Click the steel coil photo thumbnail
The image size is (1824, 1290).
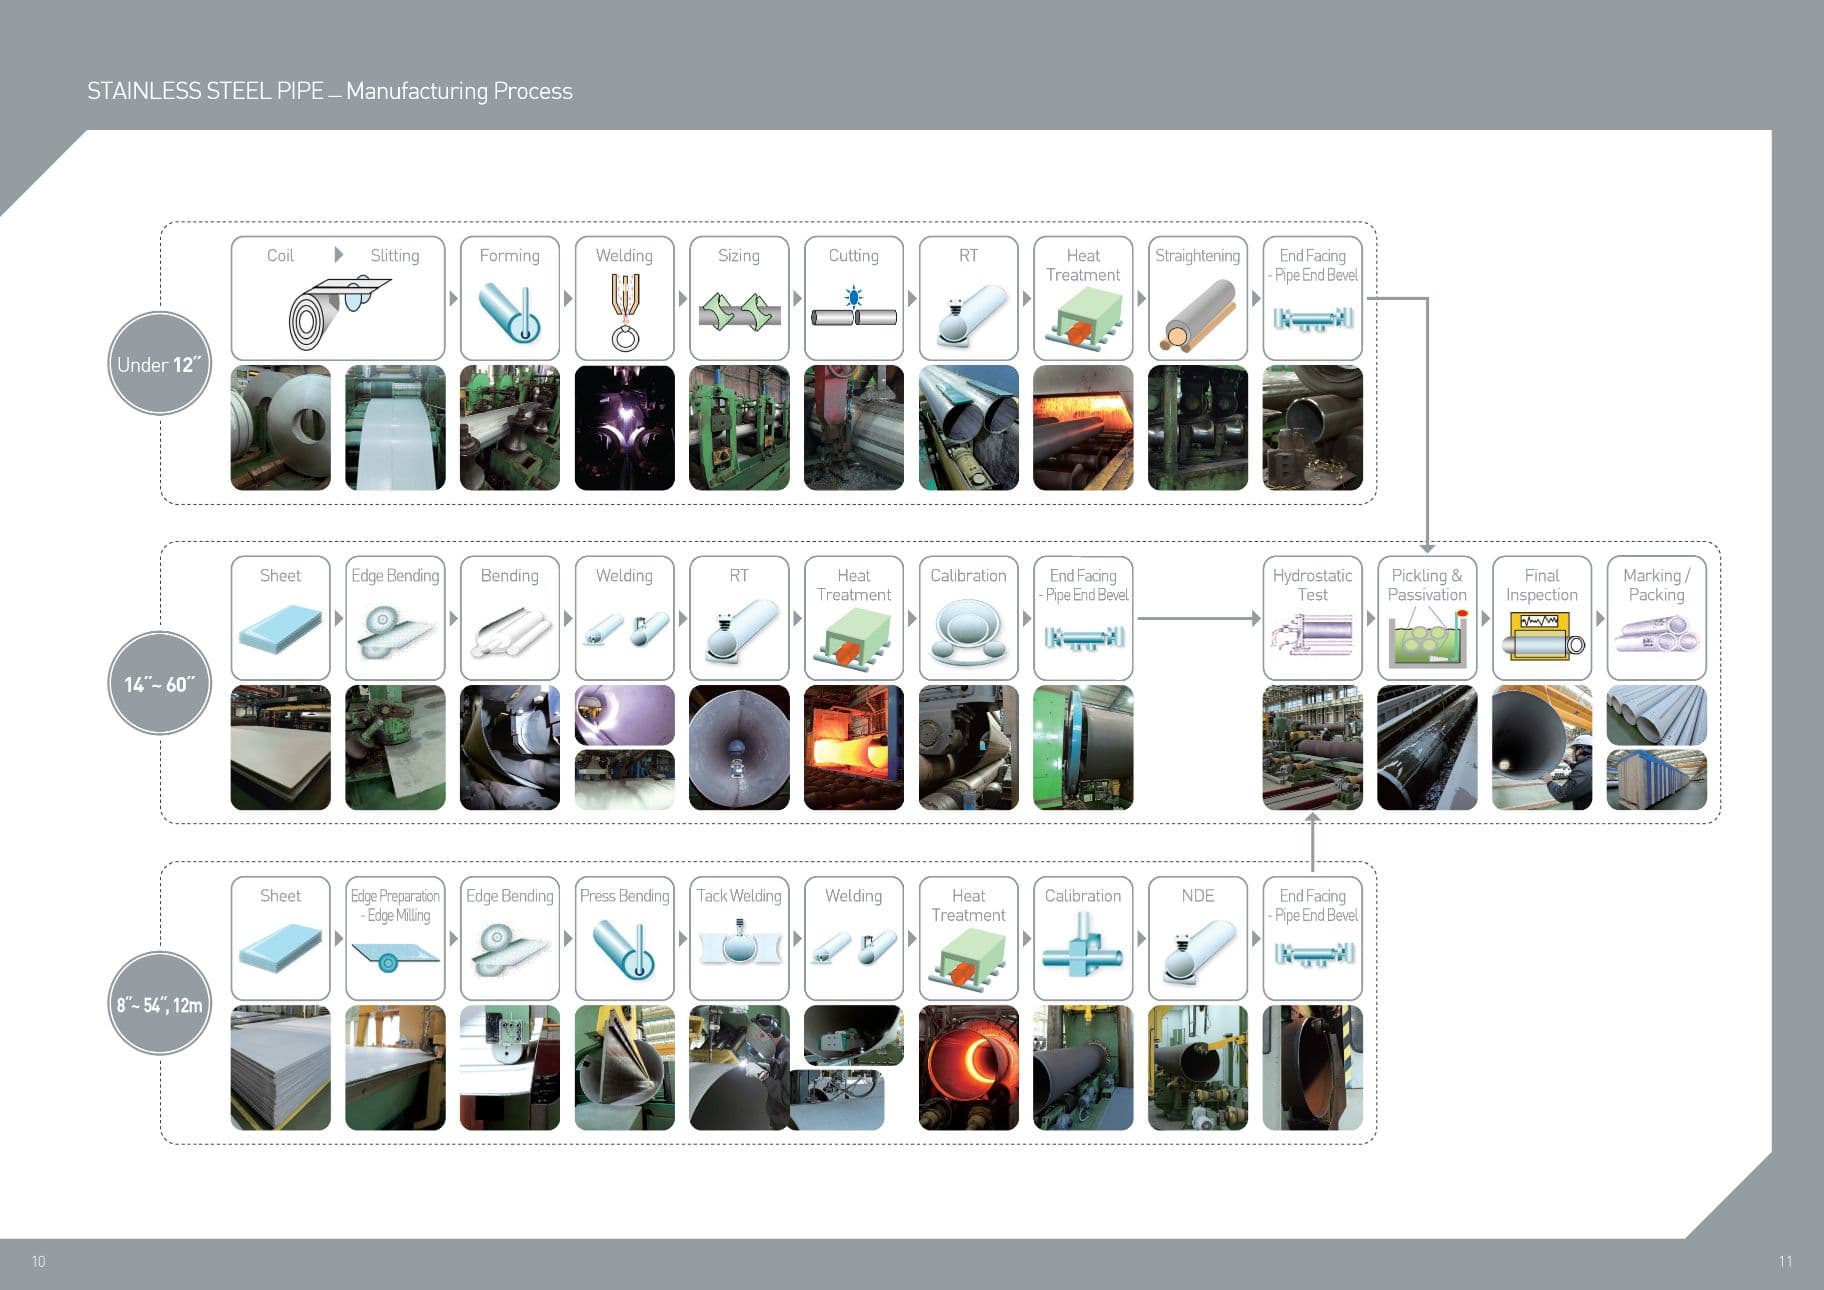pos(281,428)
